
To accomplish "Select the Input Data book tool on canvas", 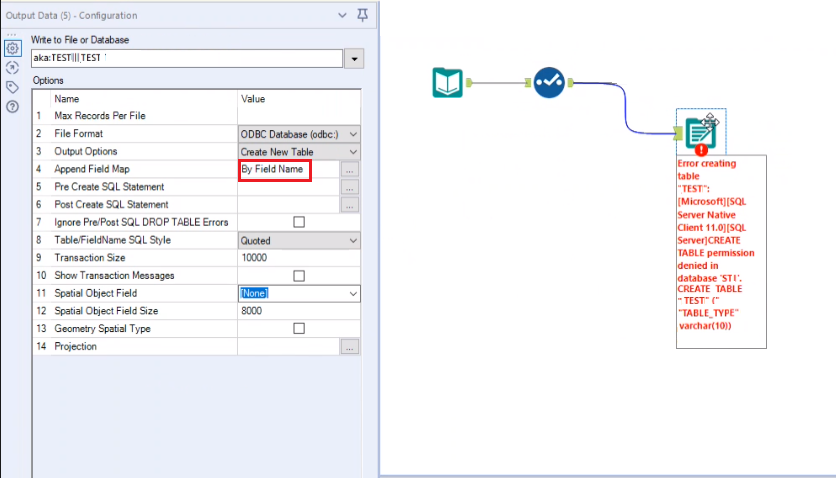I will pos(447,83).
